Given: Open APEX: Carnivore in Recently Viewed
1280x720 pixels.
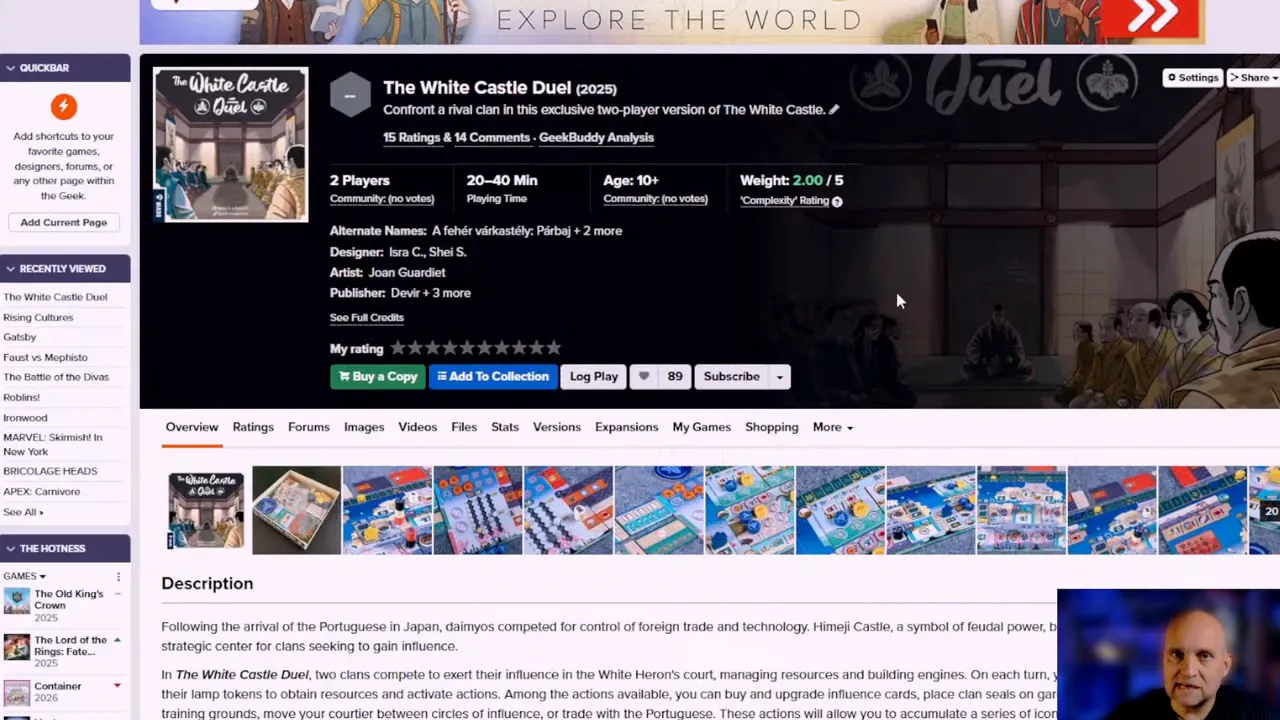Looking at the screenshot, I should pos(42,492).
